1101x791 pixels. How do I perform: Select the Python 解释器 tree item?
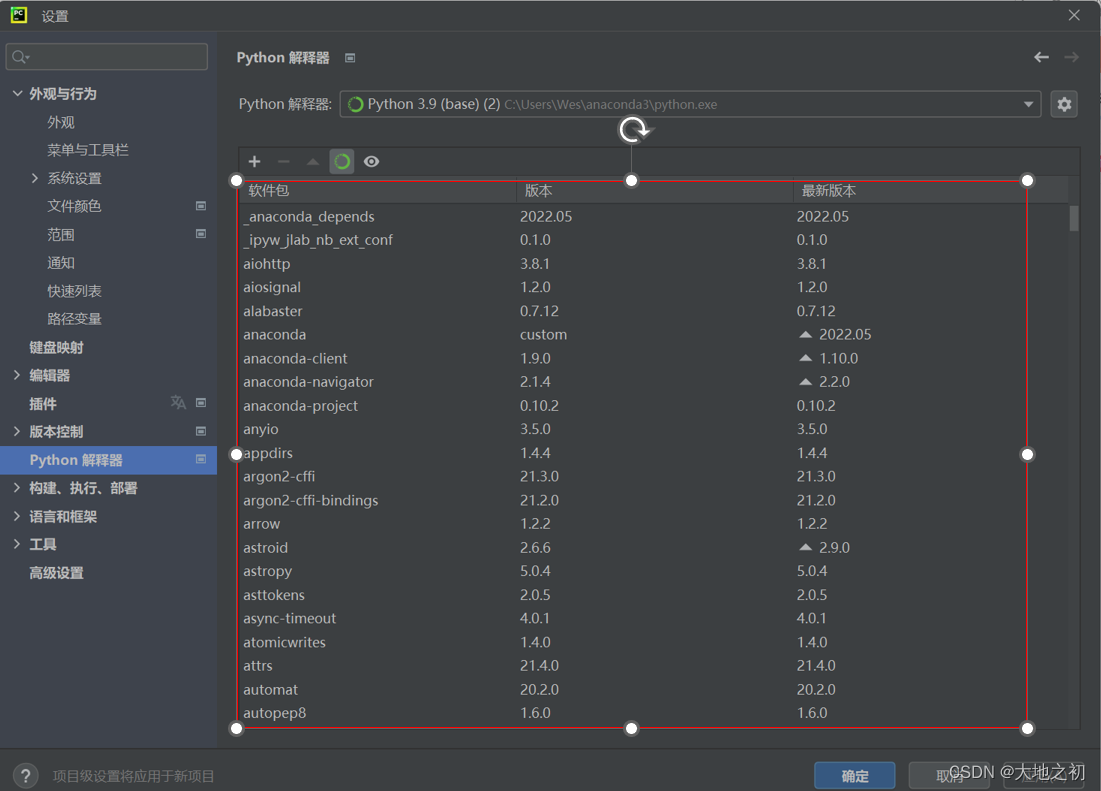pyautogui.click(x=109, y=460)
